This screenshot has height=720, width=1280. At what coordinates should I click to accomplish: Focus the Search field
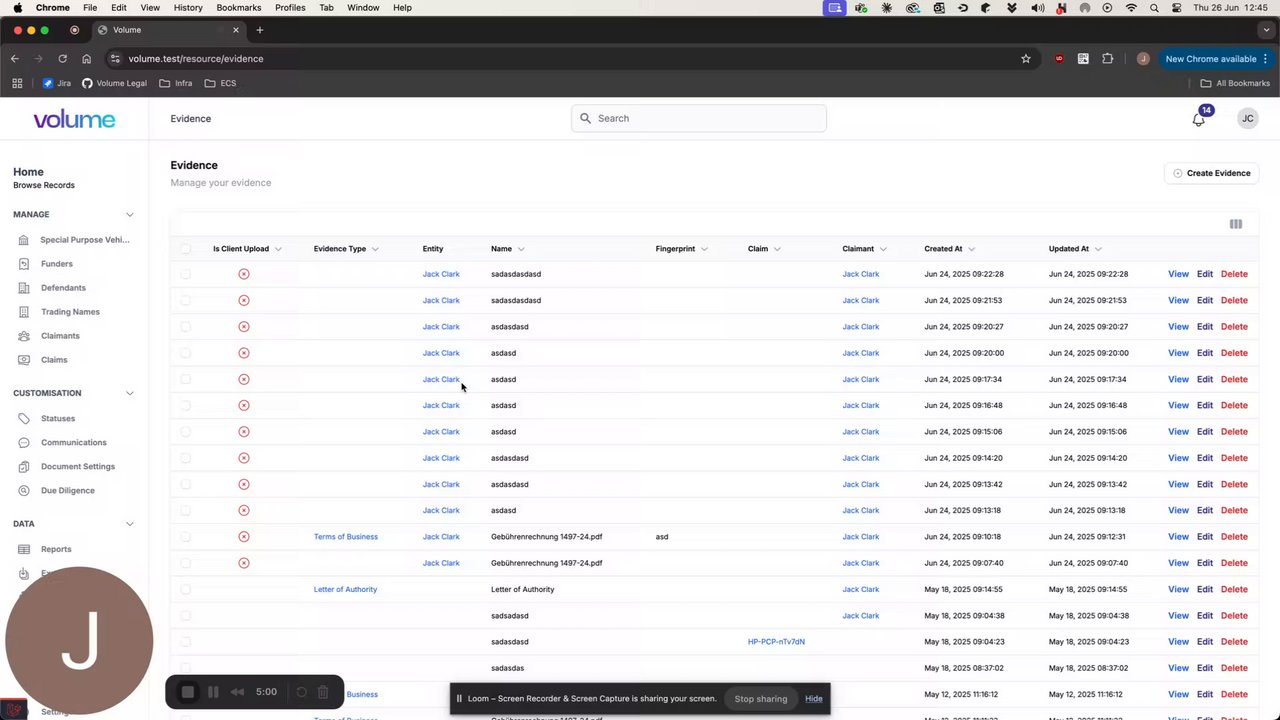[699, 119]
